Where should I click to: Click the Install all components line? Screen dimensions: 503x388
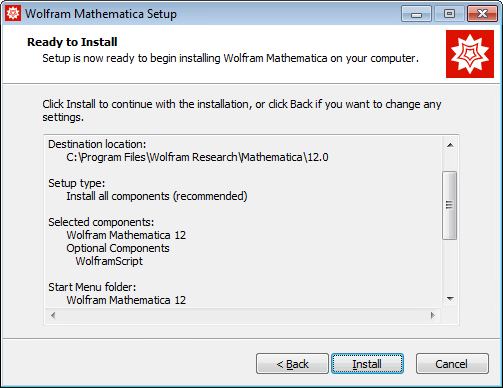(x=157, y=196)
